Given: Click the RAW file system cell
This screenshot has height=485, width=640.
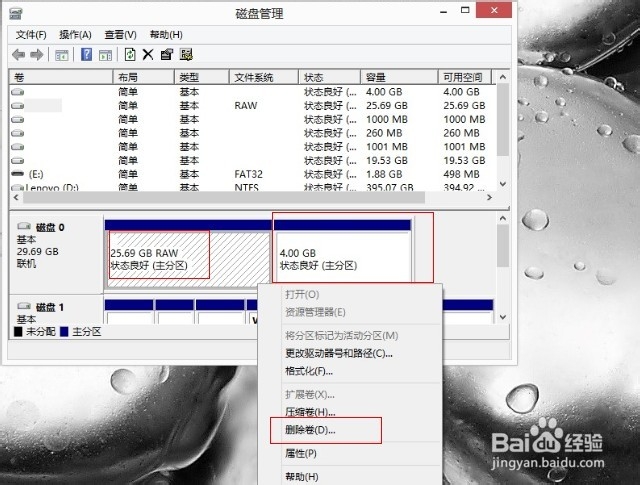Looking at the screenshot, I should (x=246, y=106).
